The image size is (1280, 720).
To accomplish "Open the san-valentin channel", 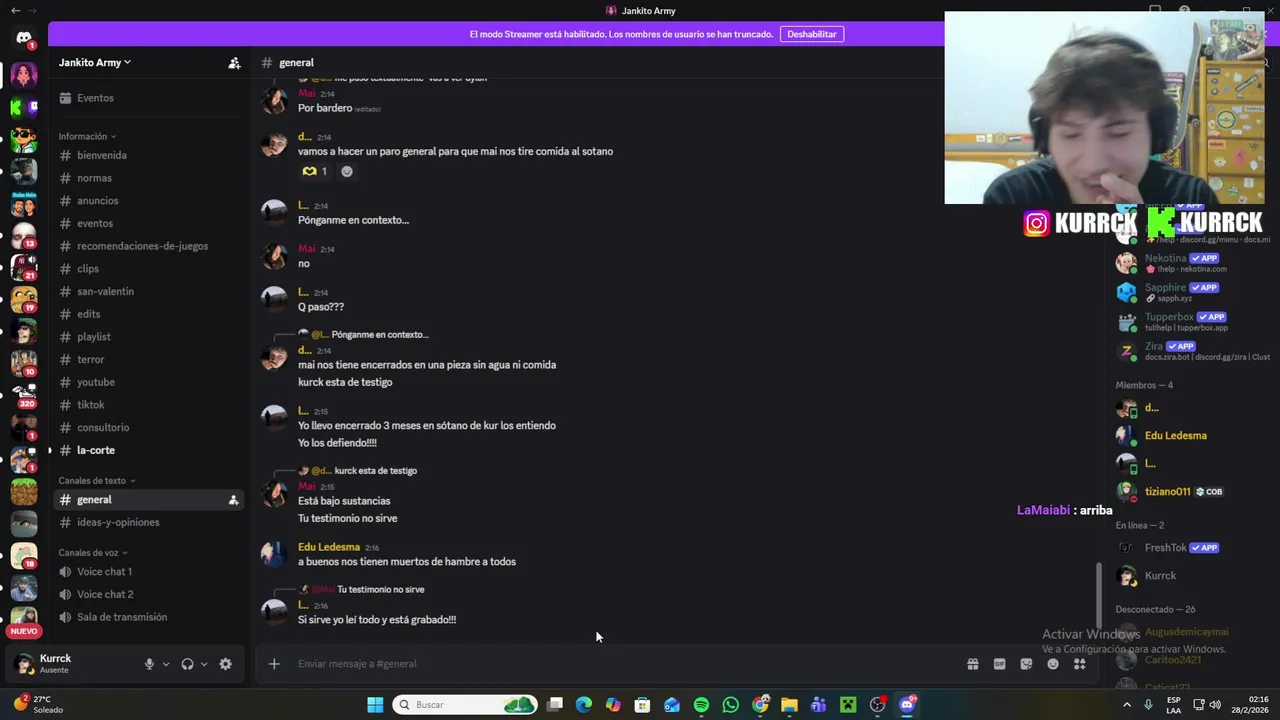I will (x=105, y=291).
